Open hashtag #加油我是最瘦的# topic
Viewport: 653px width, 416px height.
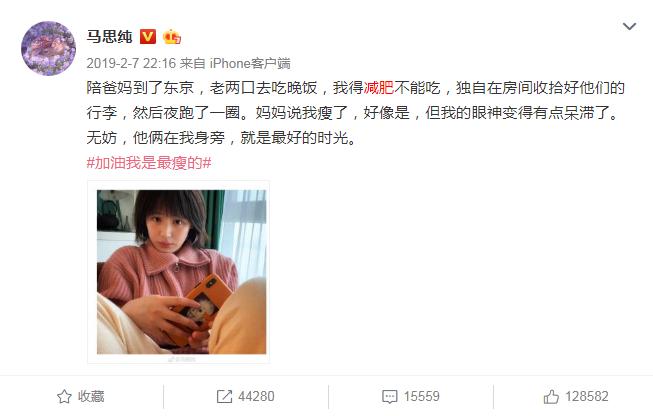149,162
